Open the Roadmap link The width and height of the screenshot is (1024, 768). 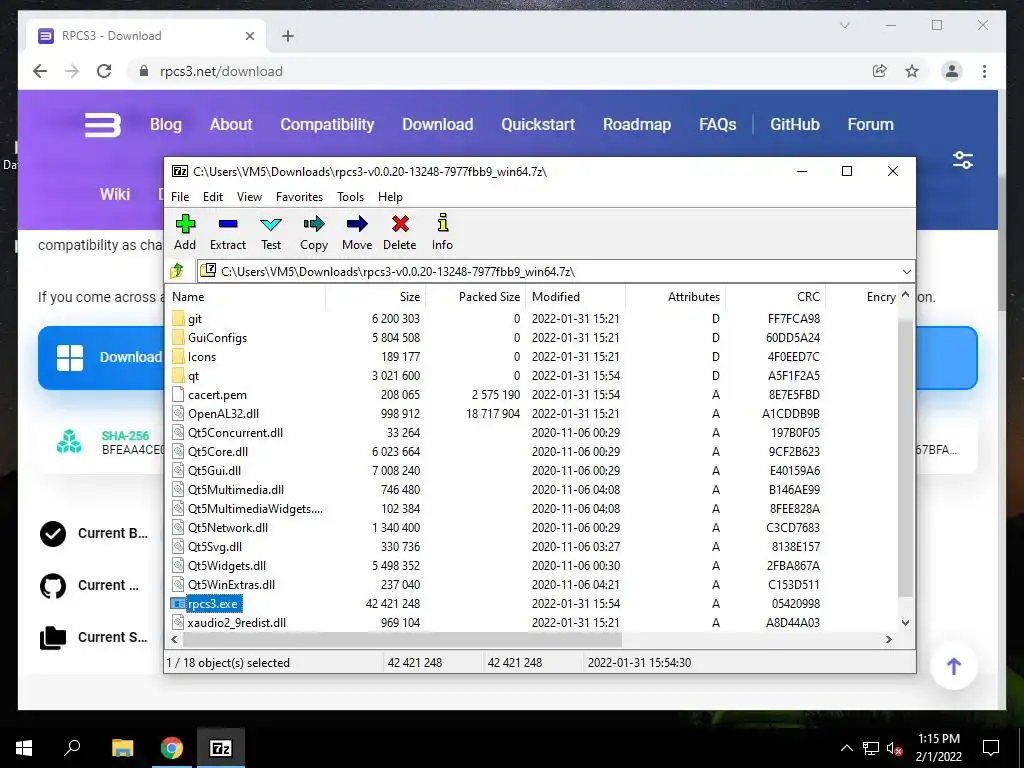pyautogui.click(x=637, y=124)
